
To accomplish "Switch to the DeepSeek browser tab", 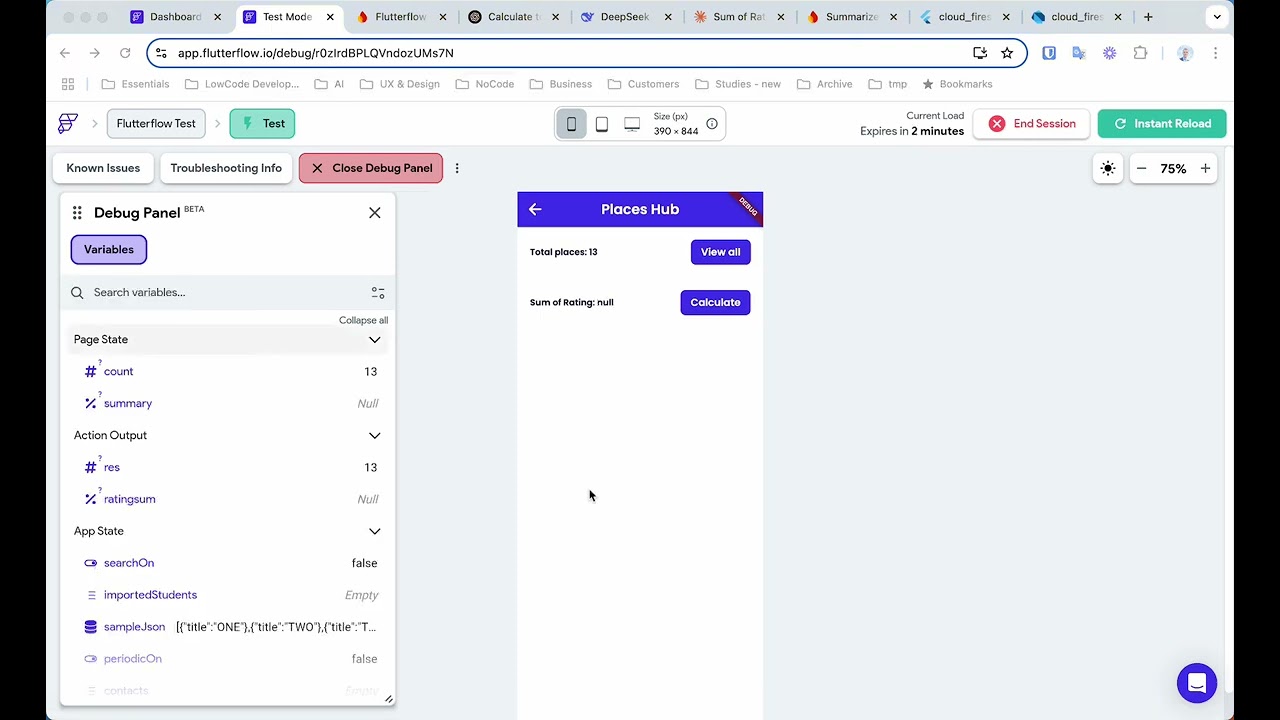I will pyautogui.click(x=625, y=17).
